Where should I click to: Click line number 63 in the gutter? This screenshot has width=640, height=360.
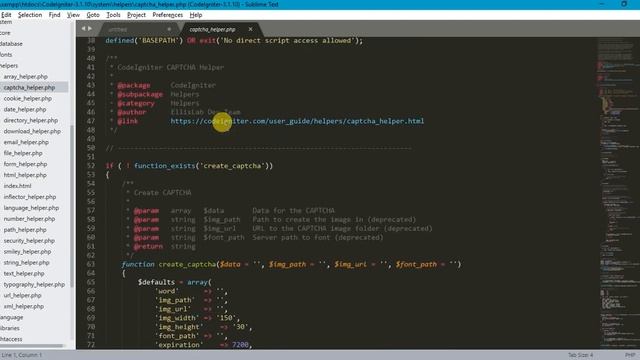(91, 264)
